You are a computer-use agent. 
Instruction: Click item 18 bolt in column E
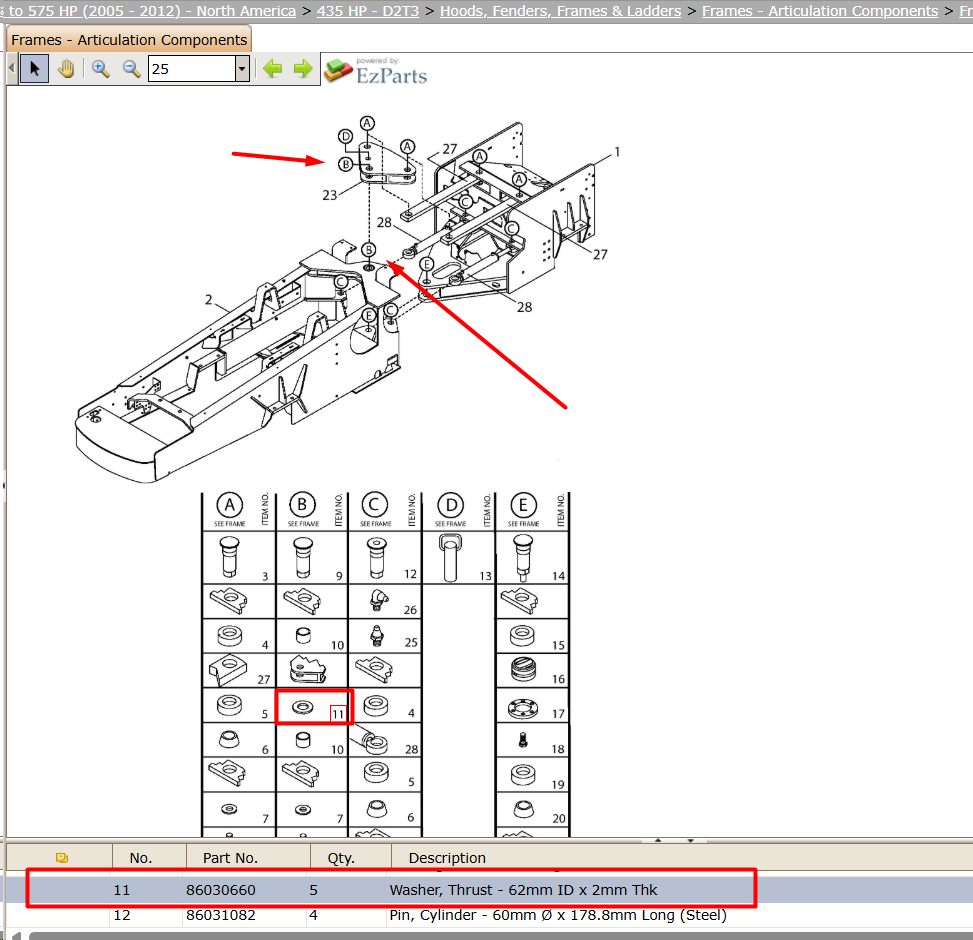pos(523,740)
